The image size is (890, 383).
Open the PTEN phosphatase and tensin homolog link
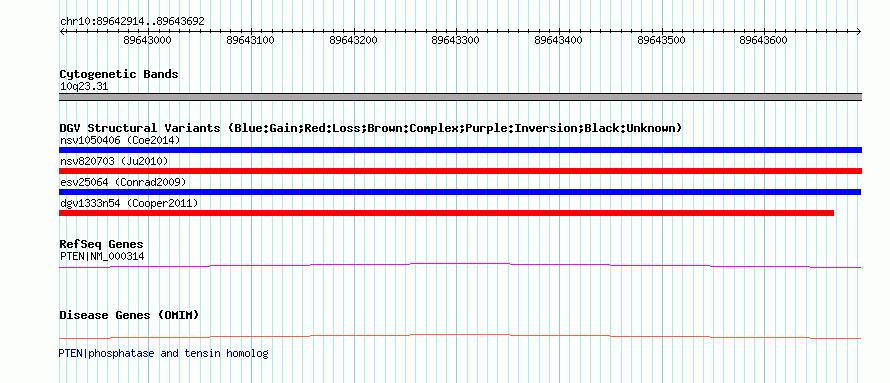coord(163,353)
